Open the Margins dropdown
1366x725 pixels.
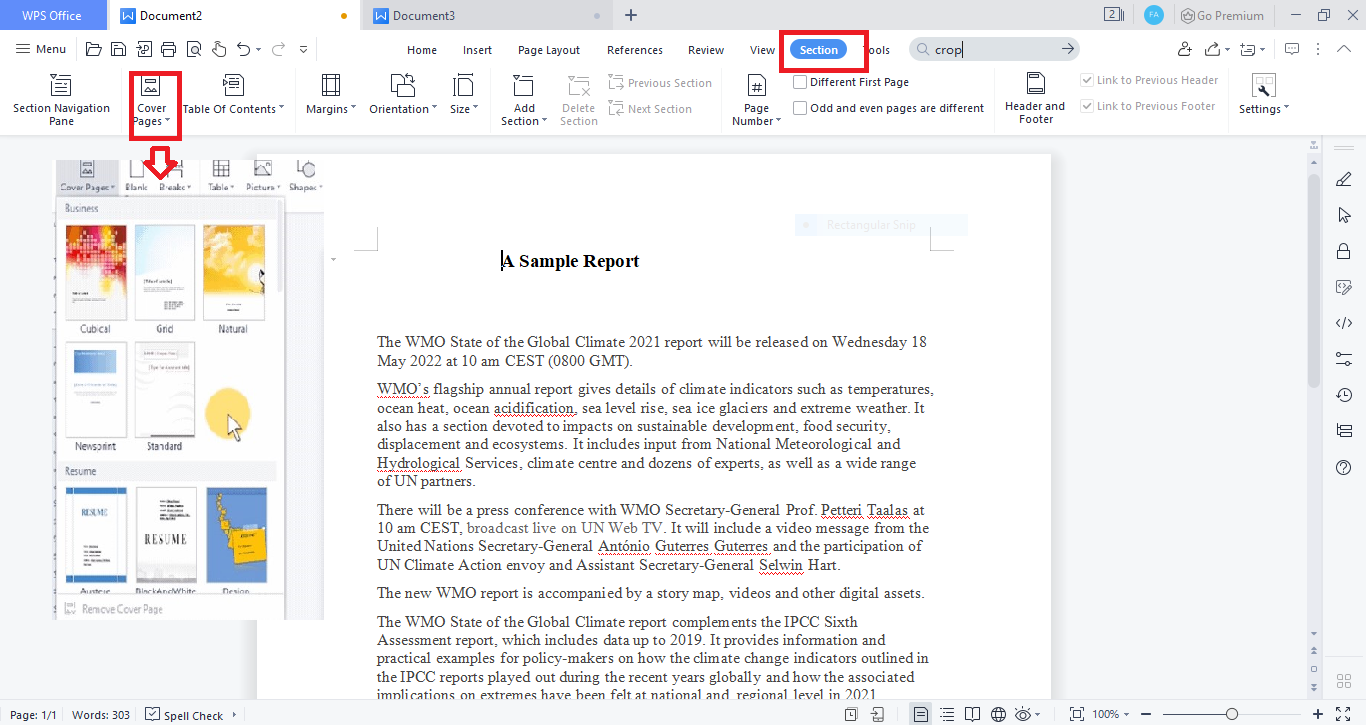(330, 97)
